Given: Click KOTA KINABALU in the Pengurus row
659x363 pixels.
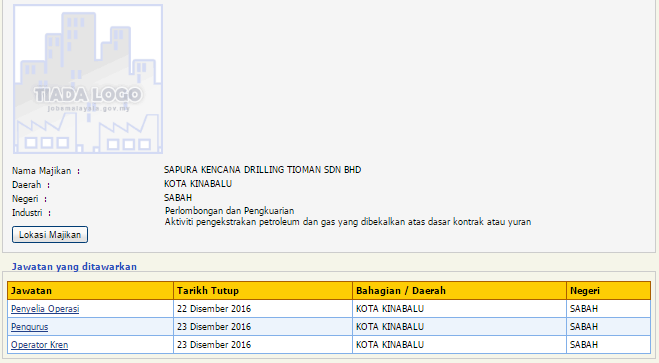Looking at the screenshot, I should click(390, 327).
